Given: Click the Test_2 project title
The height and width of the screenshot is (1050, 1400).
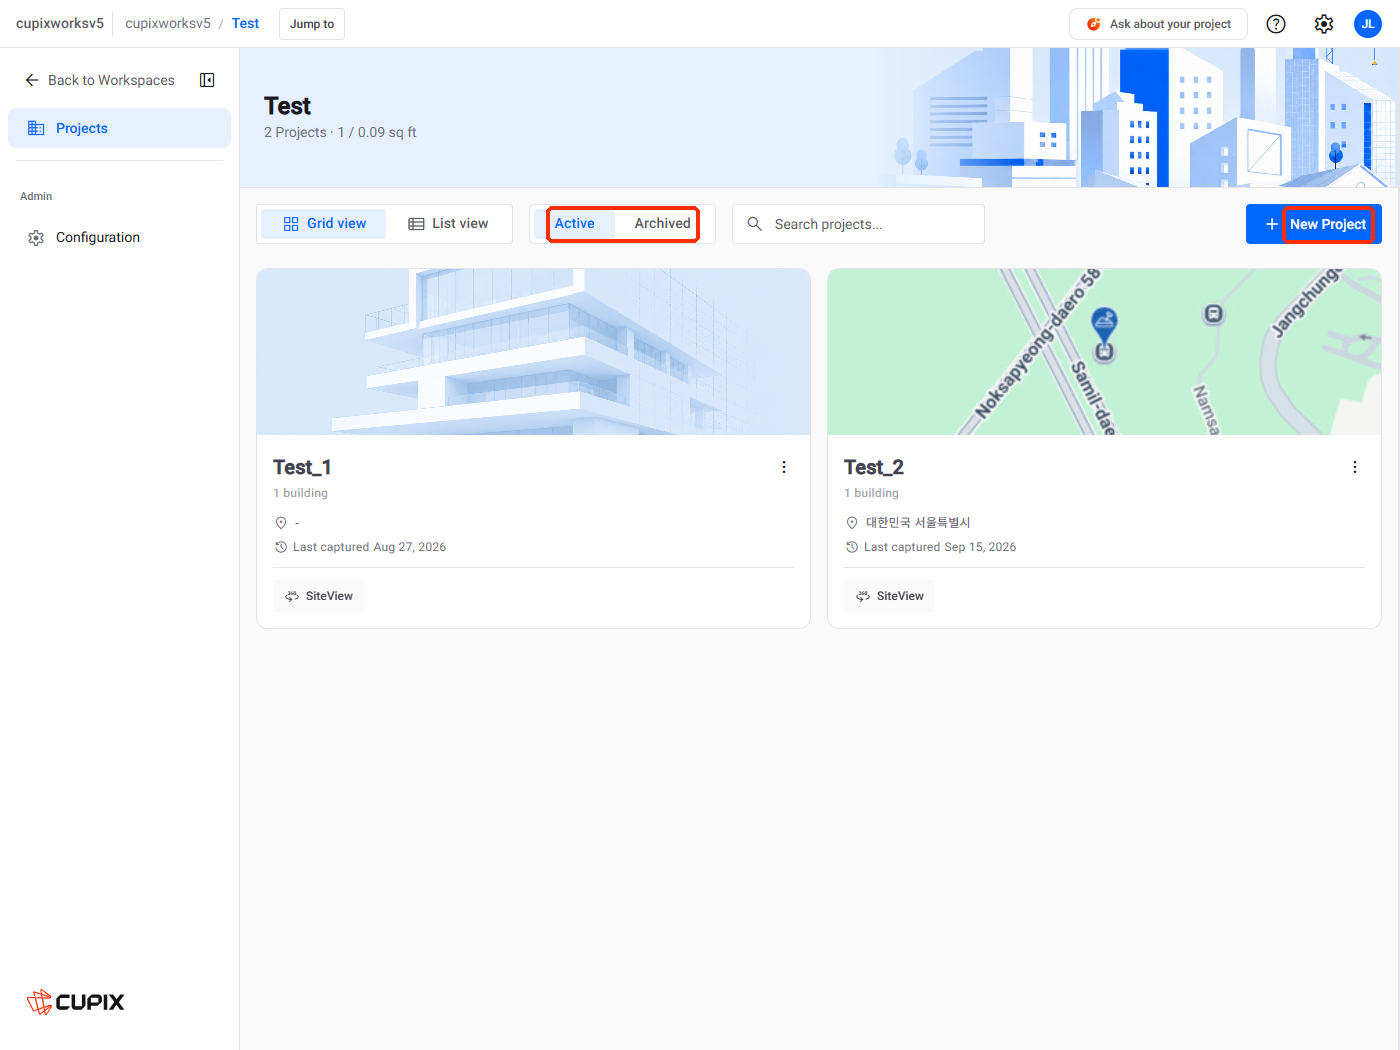Looking at the screenshot, I should coord(874,468).
